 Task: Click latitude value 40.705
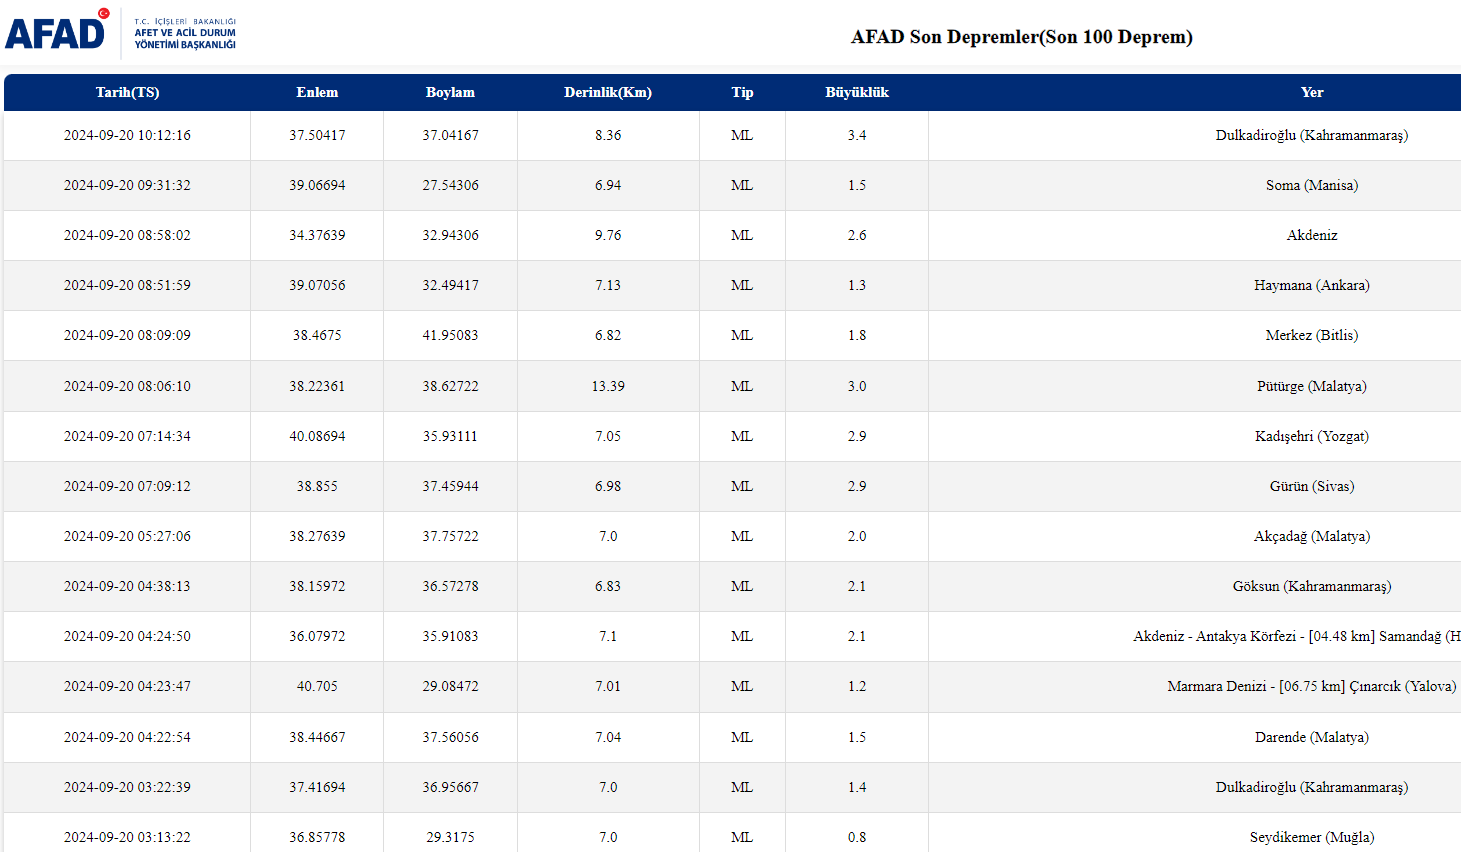(317, 686)
